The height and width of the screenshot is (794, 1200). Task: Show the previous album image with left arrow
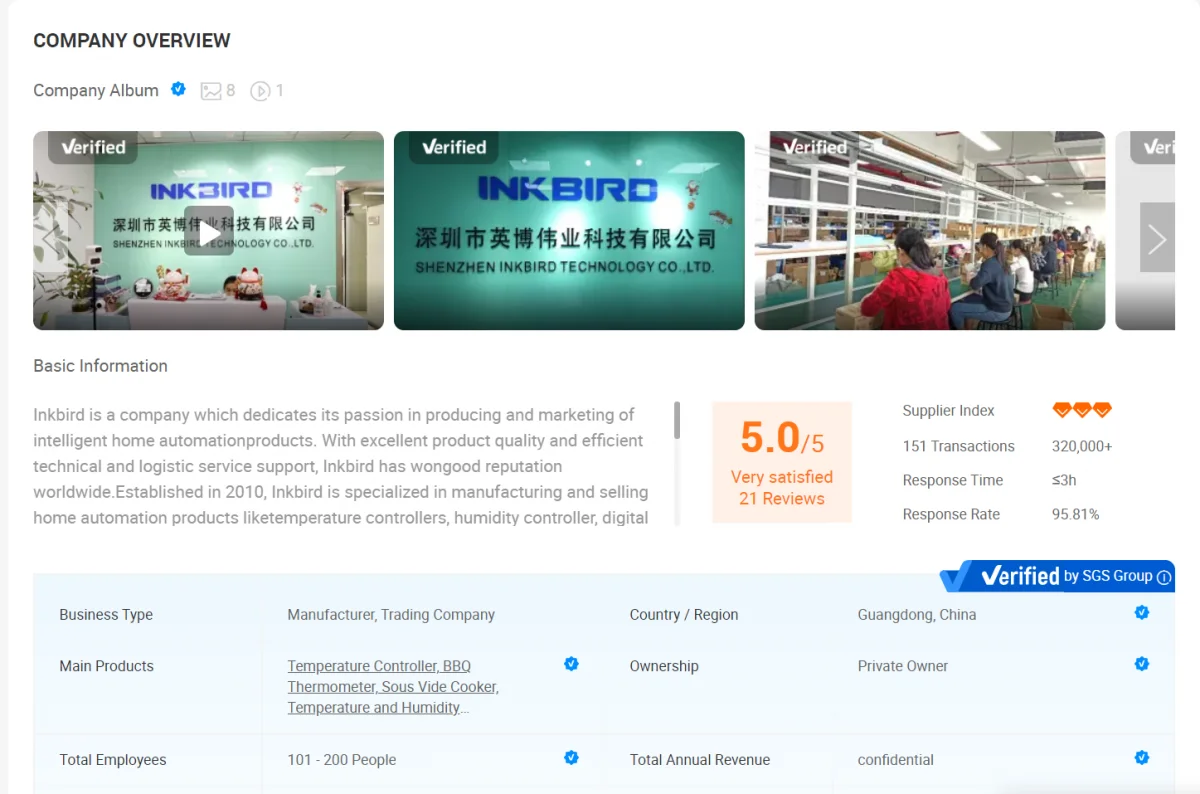point(51,238)
